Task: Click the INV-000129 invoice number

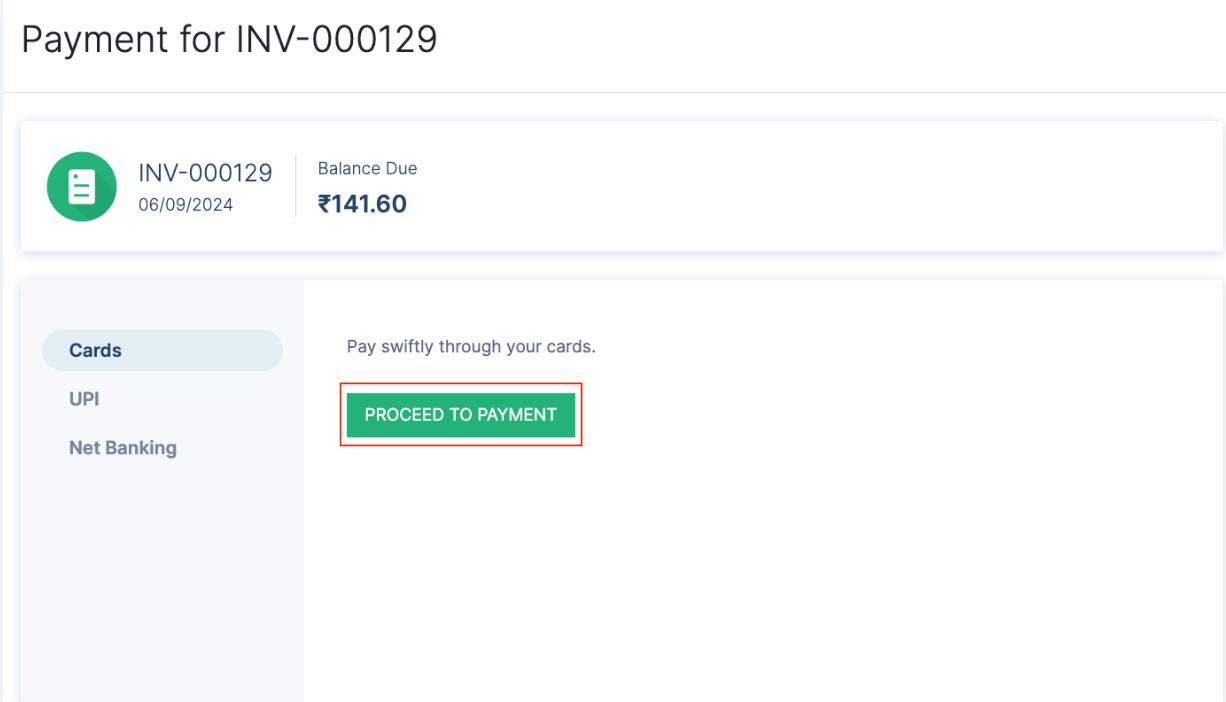Action: pyautogui.click(x=205, y=172)
